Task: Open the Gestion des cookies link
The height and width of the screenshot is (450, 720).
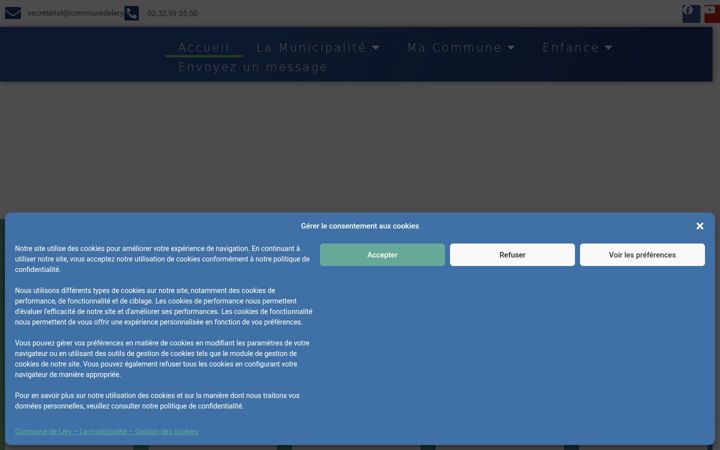Action: pyautogui.click(x=107, y=432)
